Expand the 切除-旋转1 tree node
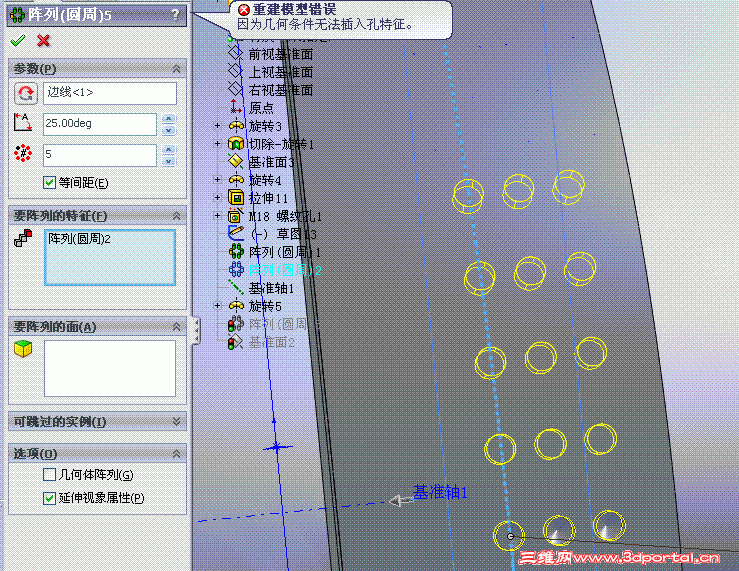This screenshot has width=739, height=571. coord(217,143)
